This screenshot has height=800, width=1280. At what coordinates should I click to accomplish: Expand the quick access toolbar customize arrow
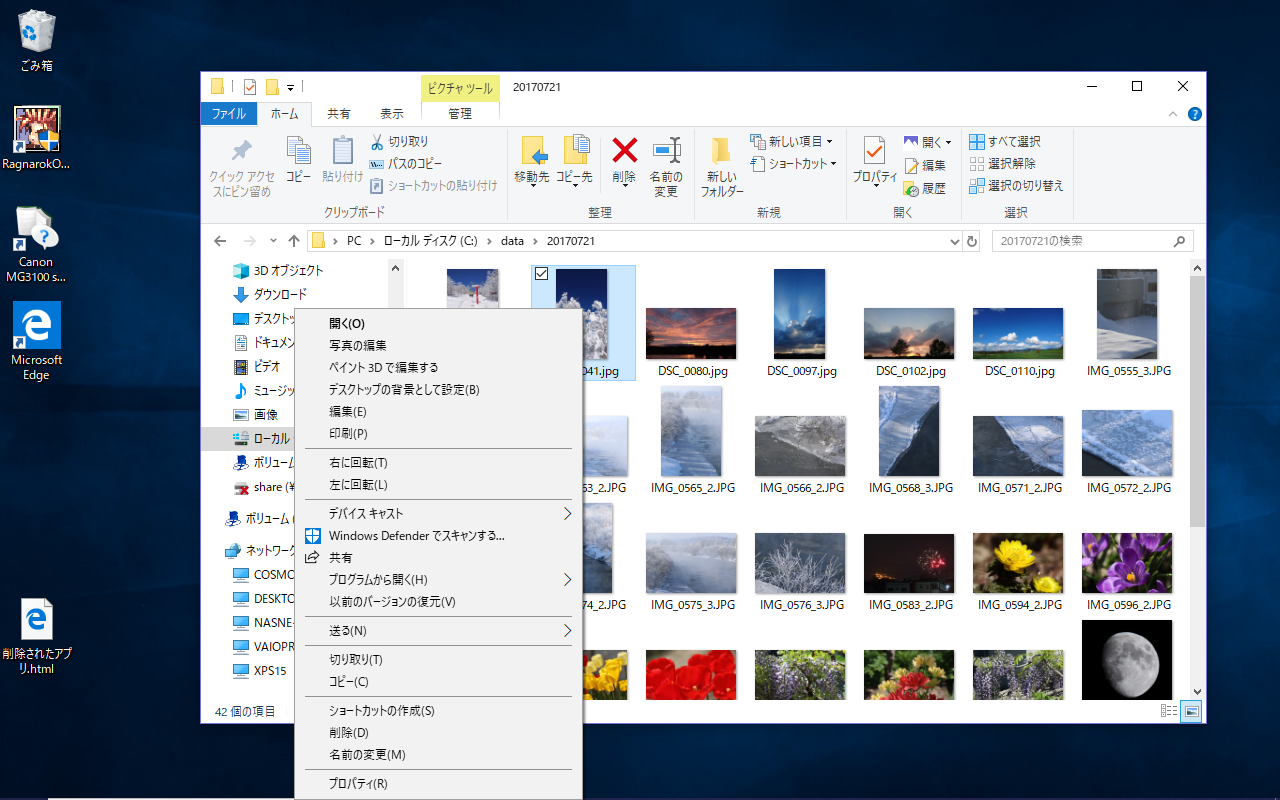click(x=290, y=87)
